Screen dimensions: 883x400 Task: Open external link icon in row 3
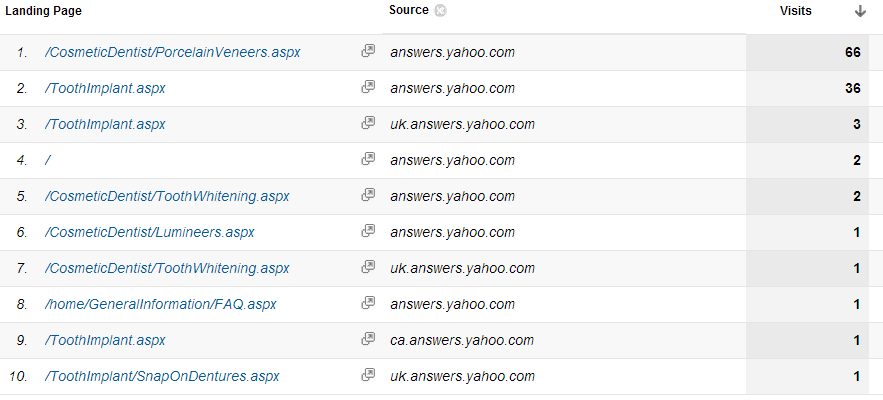(x=368, y=123)
